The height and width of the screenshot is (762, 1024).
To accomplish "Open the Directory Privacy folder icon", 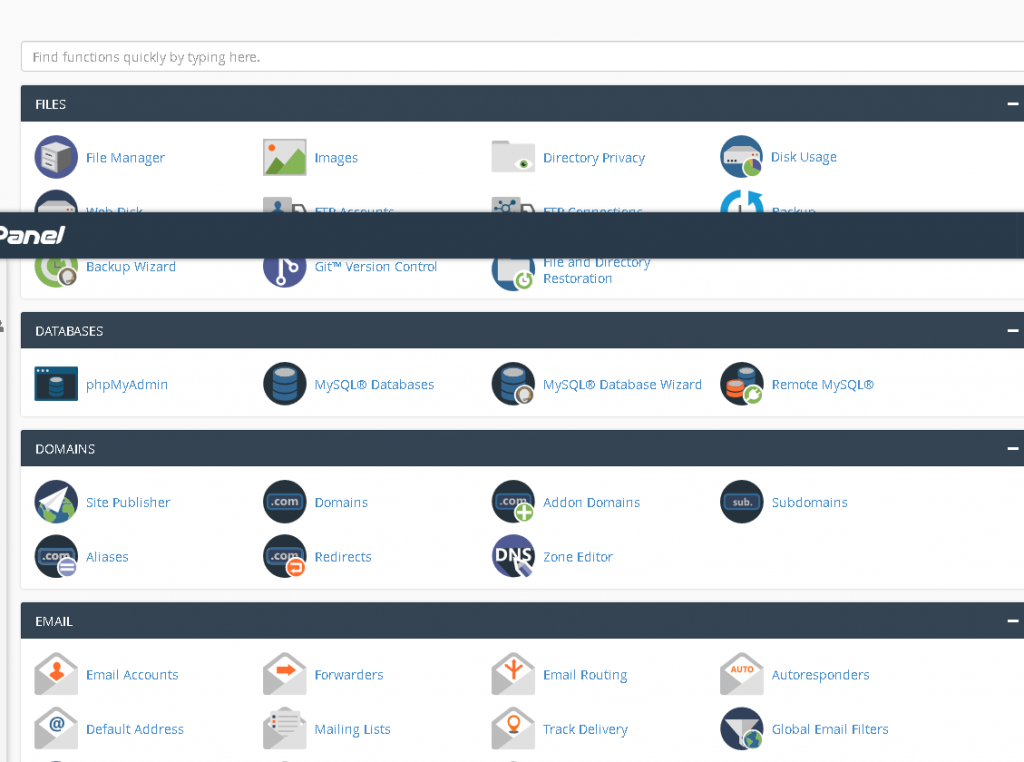I will click(x=513, y=157).
